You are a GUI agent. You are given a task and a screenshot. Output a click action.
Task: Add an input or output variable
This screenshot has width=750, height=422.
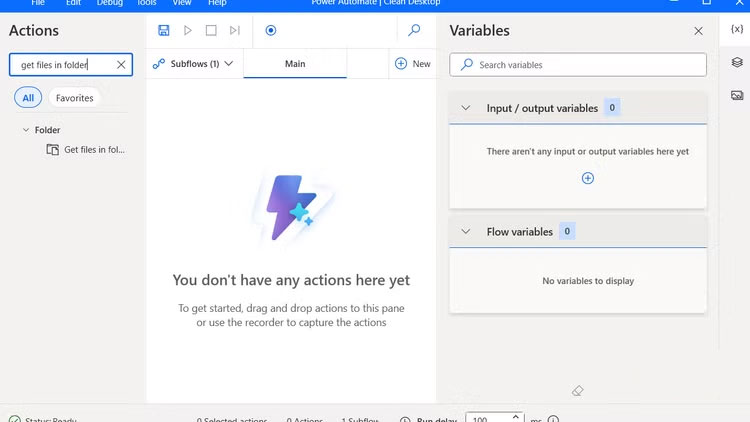pyautogui.click(x=588, y=178)
